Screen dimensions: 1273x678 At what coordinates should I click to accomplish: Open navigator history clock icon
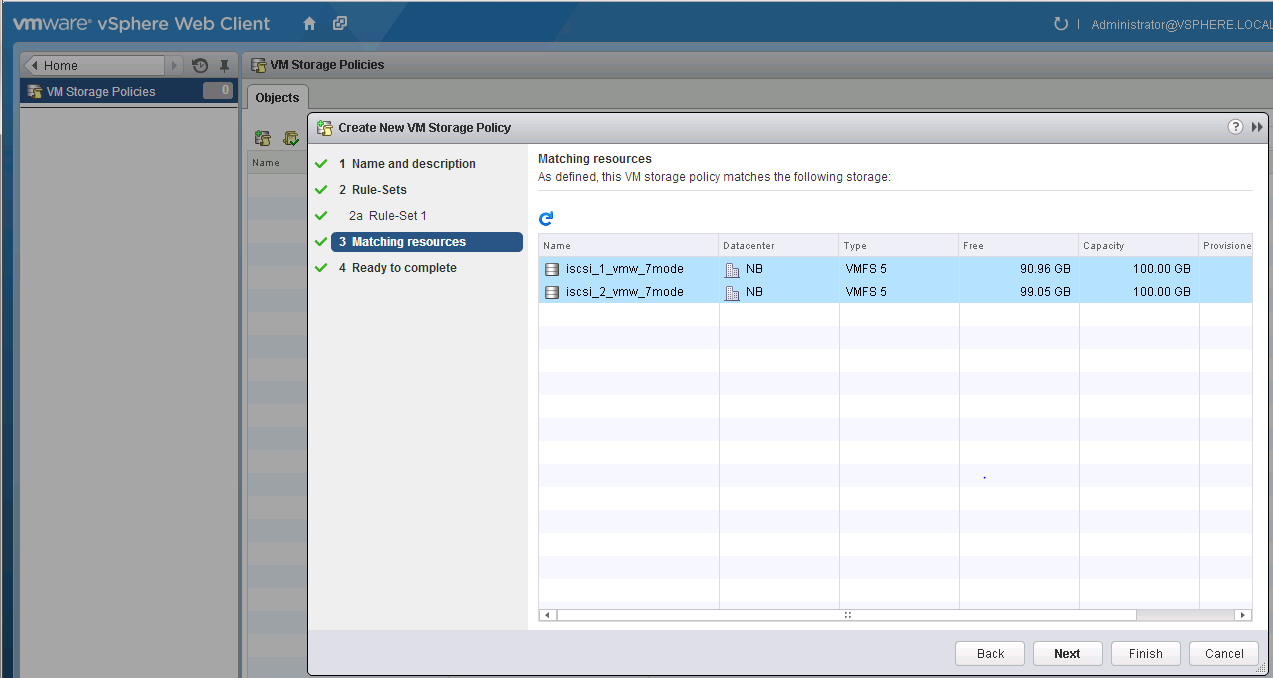point(200,65)
